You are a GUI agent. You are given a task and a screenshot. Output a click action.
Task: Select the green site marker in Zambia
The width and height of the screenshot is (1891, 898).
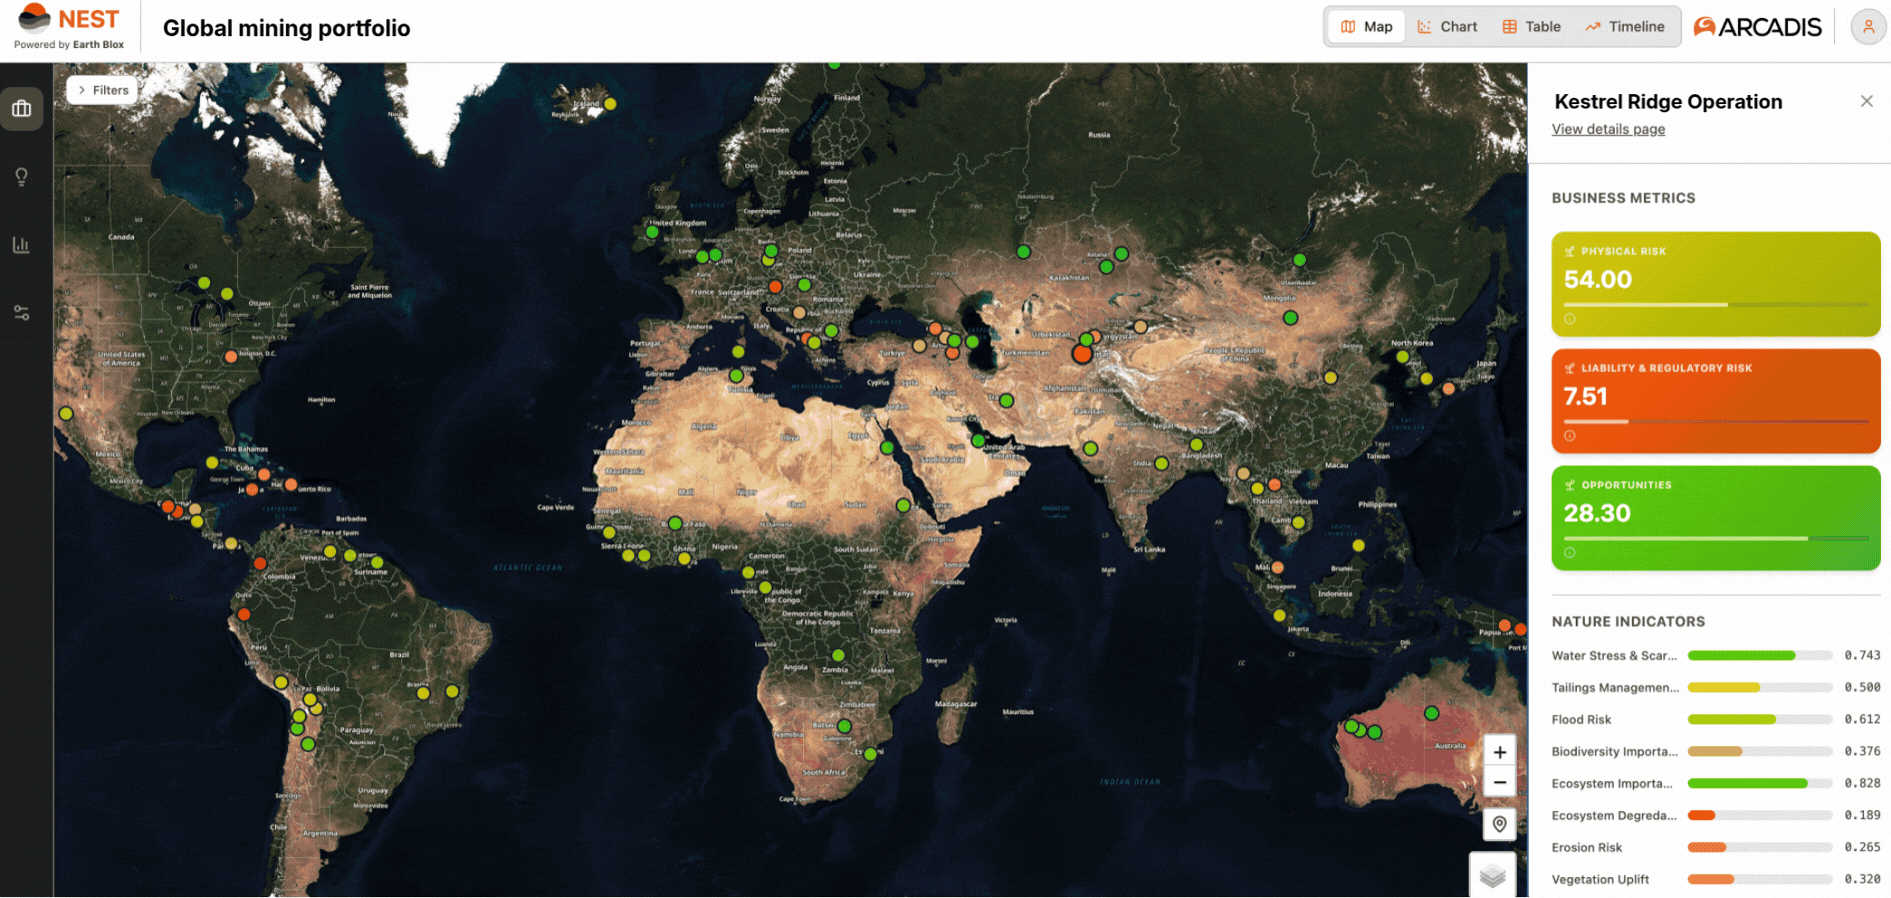pos(838,656)
